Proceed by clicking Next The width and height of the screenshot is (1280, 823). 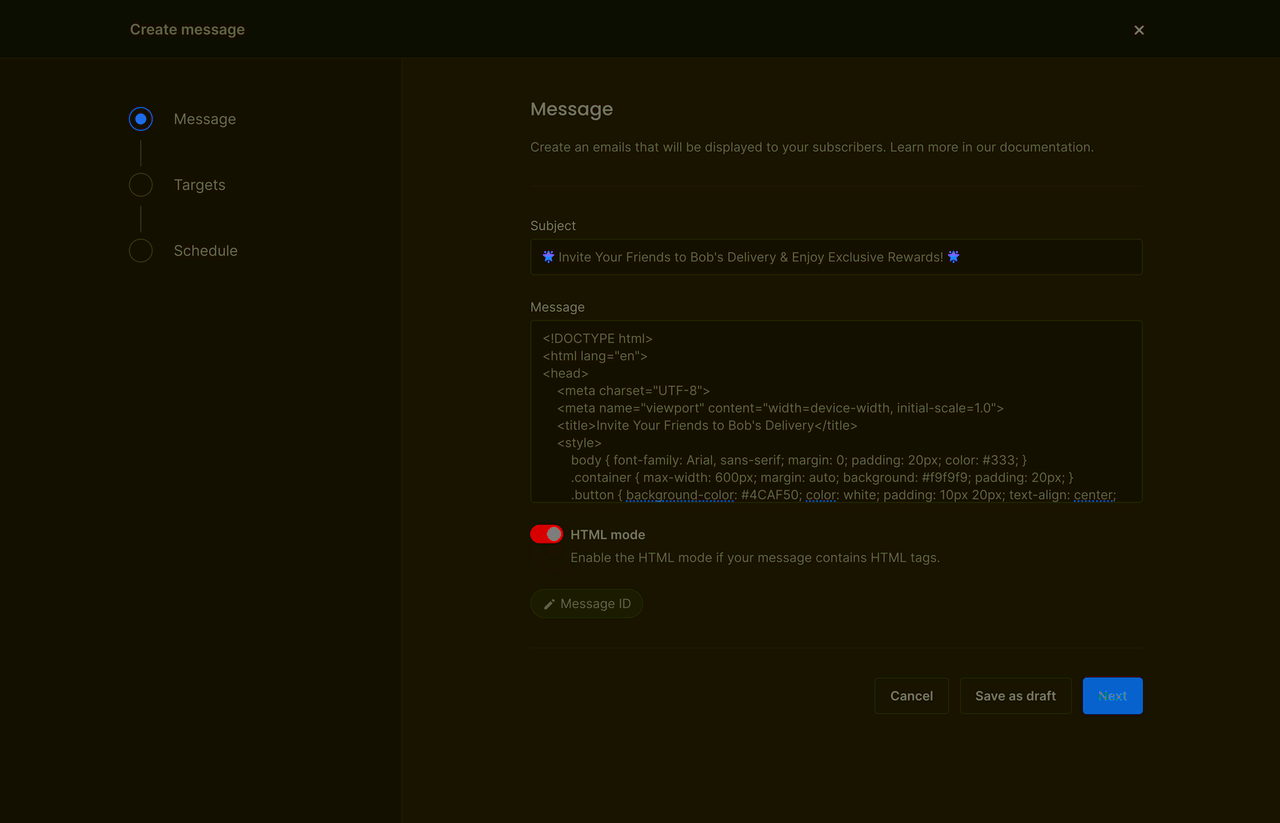click(x=1112, y=695)
